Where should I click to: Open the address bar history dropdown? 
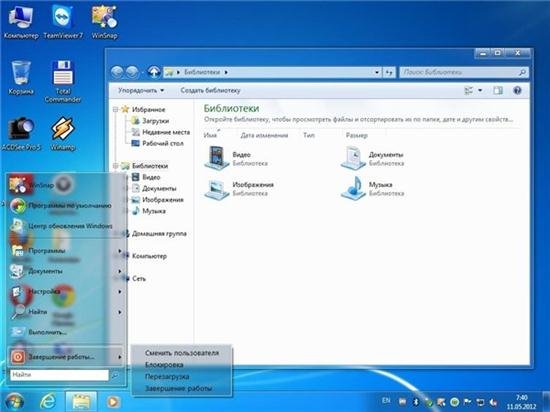pos(377,72)
